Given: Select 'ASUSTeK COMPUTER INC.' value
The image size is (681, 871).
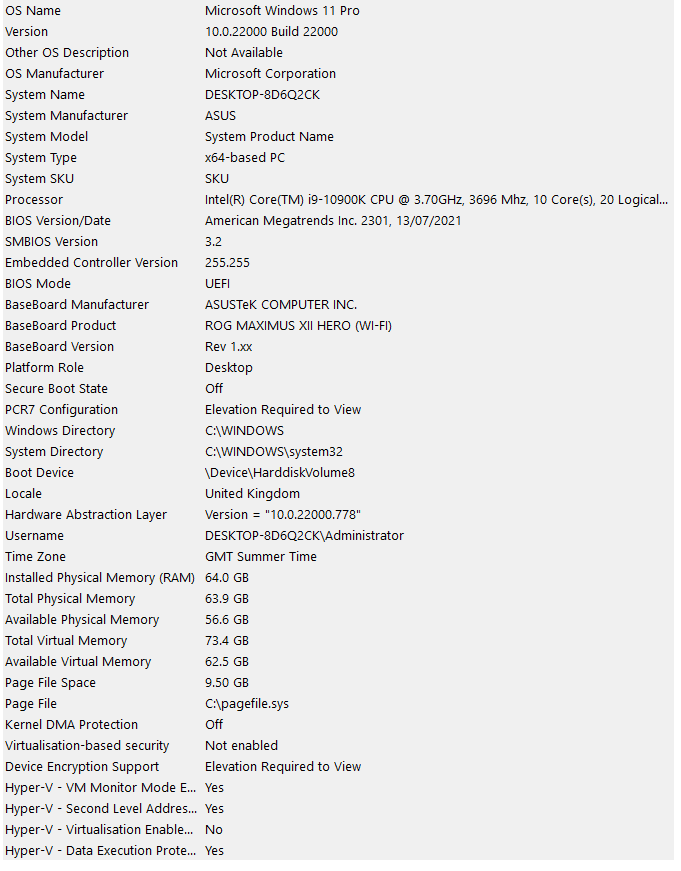Looking at the screenshot, I should coord(281,305).
